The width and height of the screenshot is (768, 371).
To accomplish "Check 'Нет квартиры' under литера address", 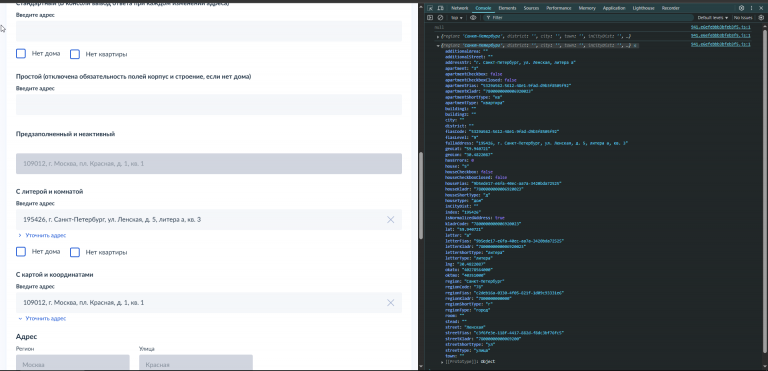I will 74,252.
